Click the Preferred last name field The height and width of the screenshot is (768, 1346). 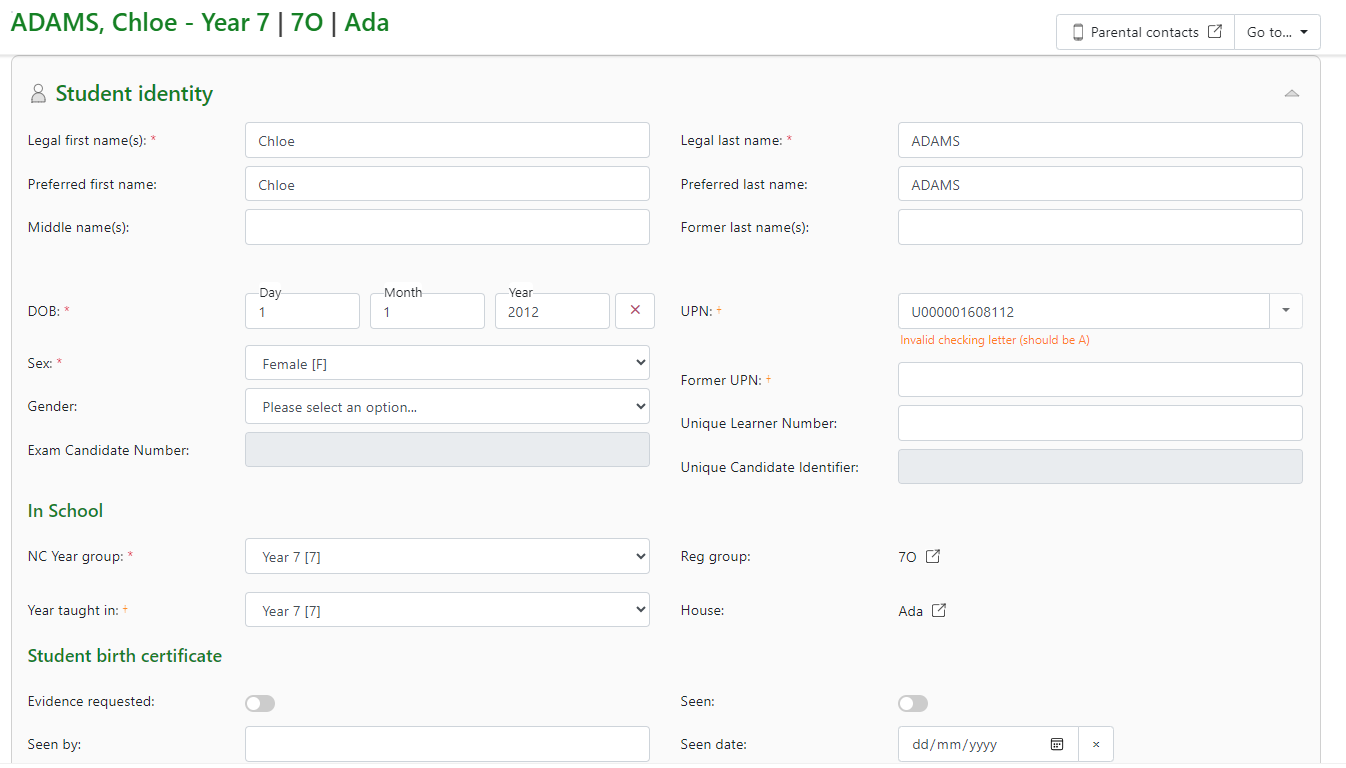coord(1100,184)
